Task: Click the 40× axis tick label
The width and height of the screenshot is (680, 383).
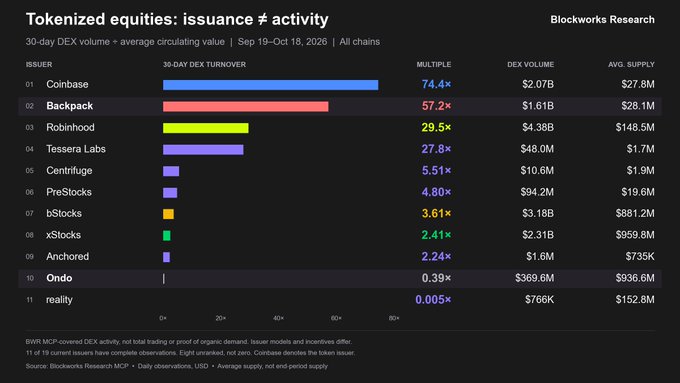Action: (x=278, y=318)
